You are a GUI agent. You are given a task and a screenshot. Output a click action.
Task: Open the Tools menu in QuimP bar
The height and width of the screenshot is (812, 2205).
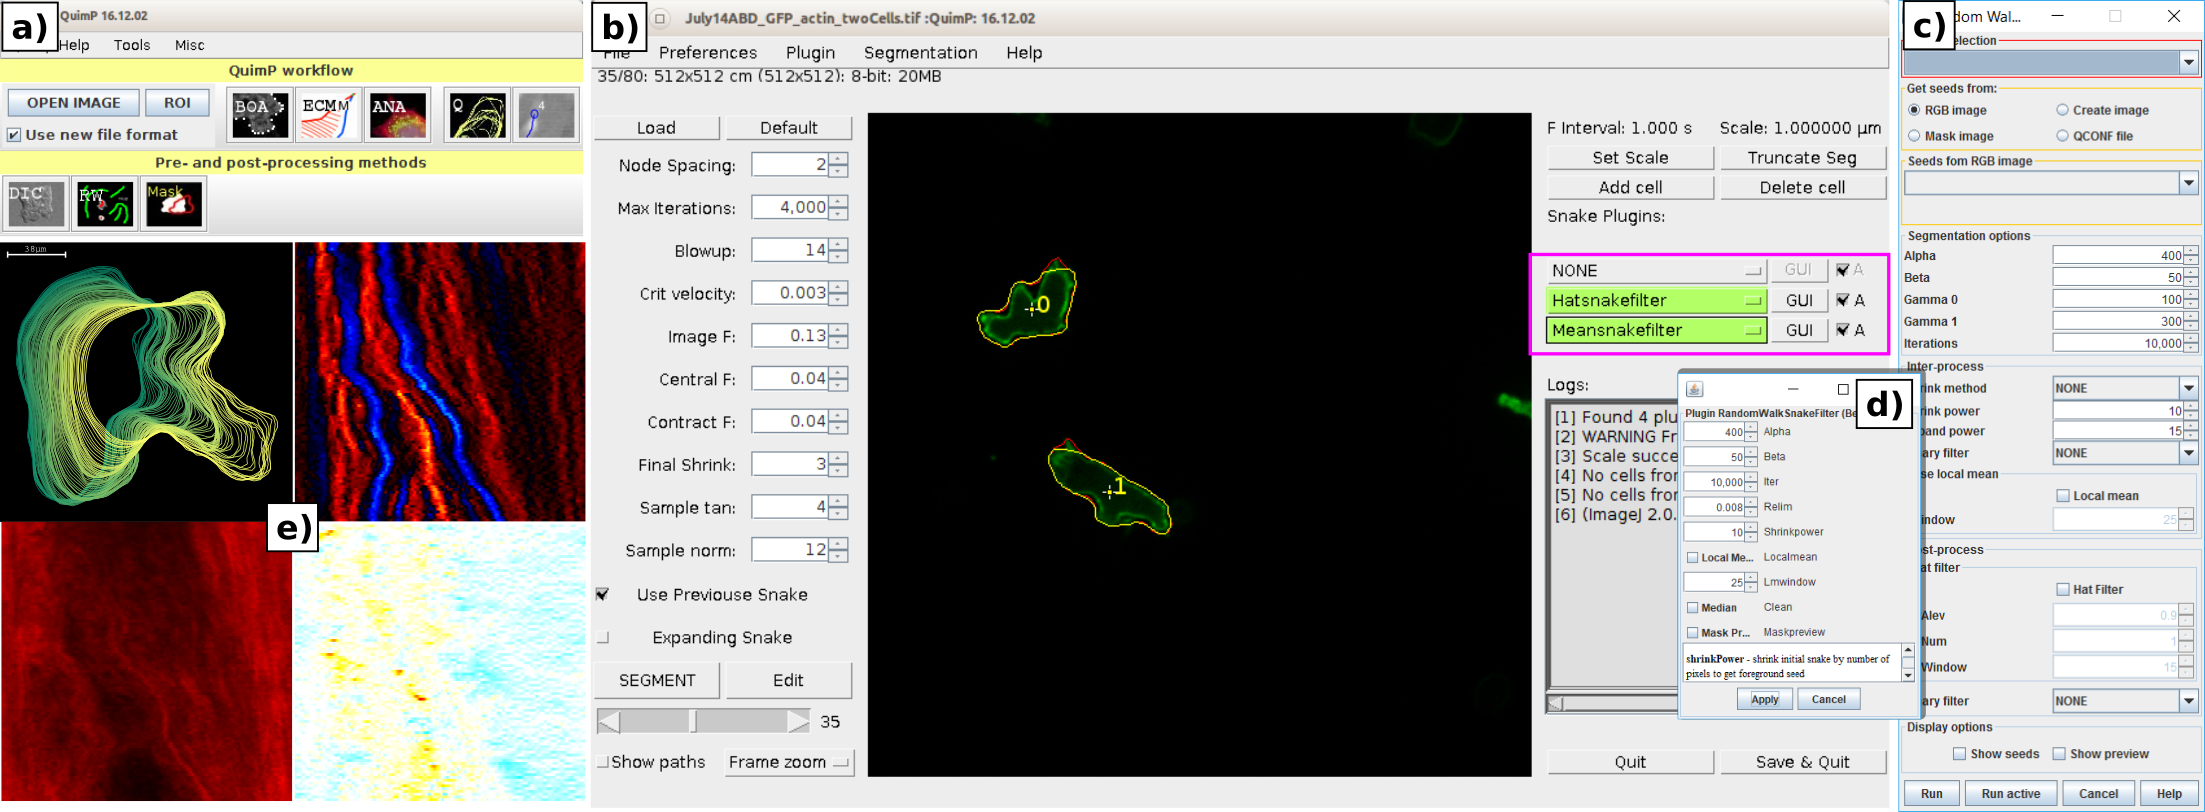tap(132, 45)
